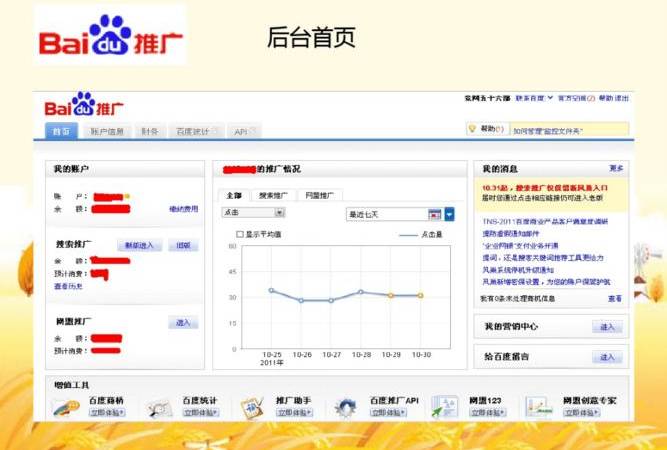
Task: Open the TNS-2011 survey message link
Action: [545, 221]
